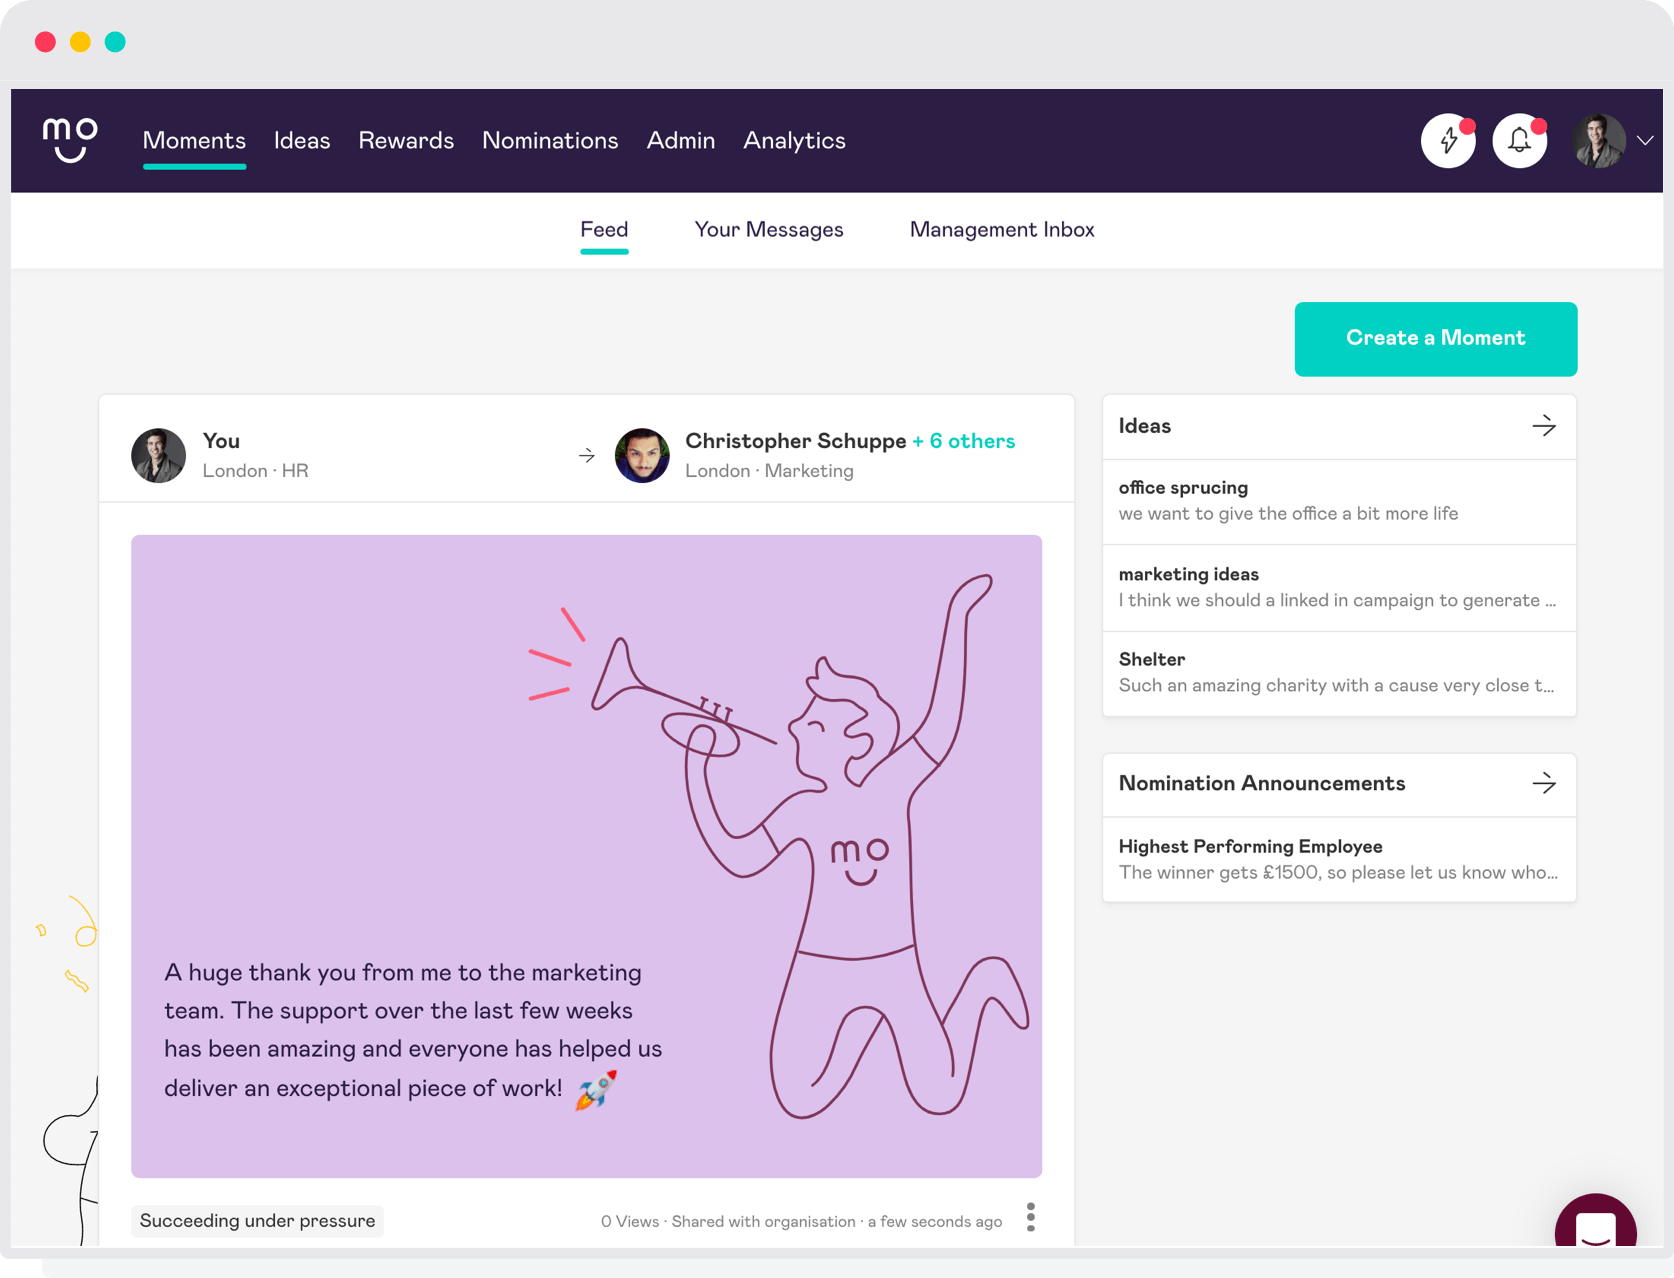Open the three-dot menu on the moment
The height and width of the screenshot is (1278, 1674).
[1031, 1217]
